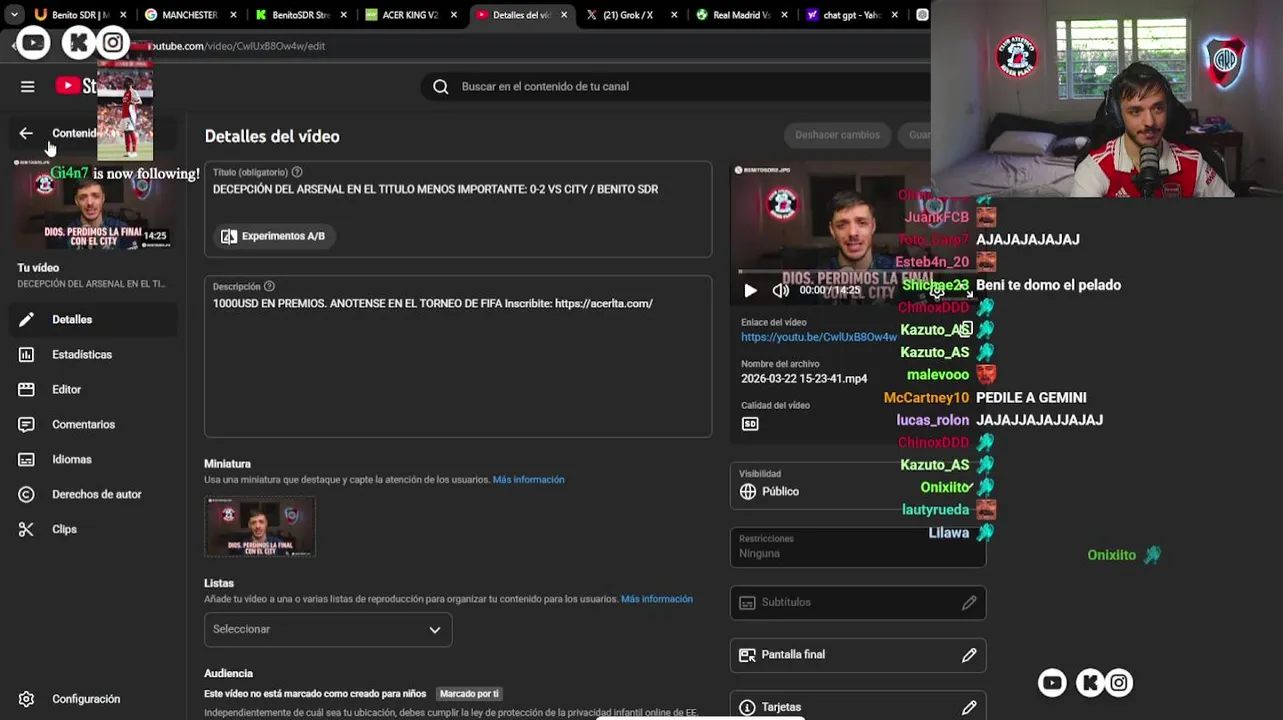This screenshot has height=720, width=1283.
Task: Expand the Listas Seleccionar dropdown
Action: click(328, 629)
